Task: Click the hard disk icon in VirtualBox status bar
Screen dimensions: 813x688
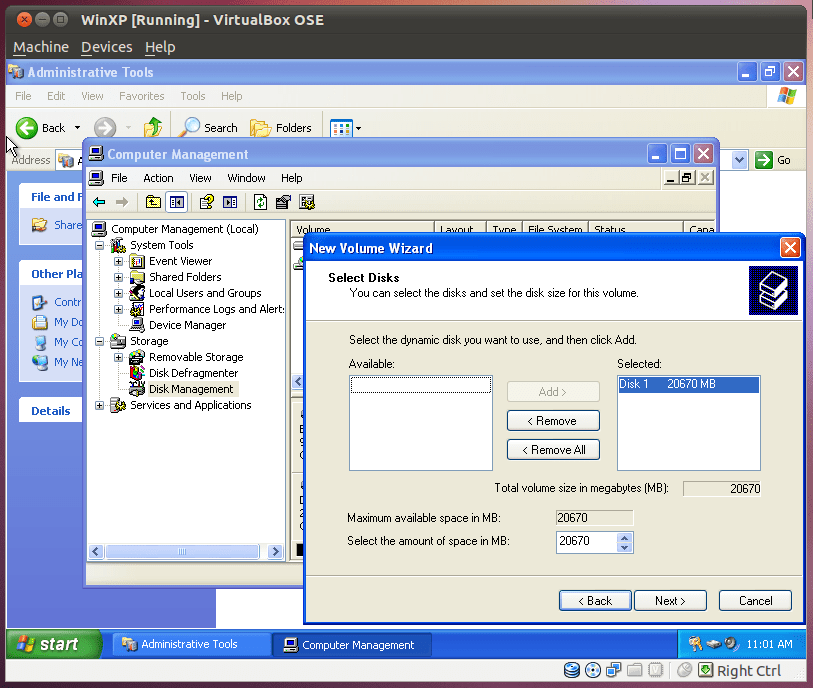Action: [x=572, y=670]
